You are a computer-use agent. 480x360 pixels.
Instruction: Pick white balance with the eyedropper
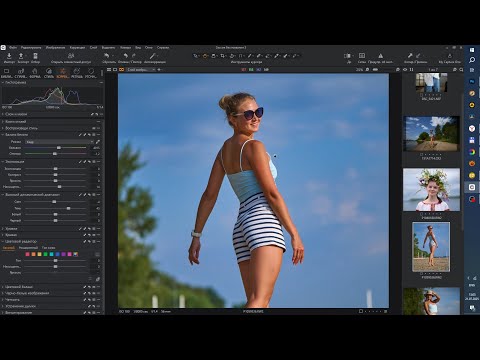98,142
